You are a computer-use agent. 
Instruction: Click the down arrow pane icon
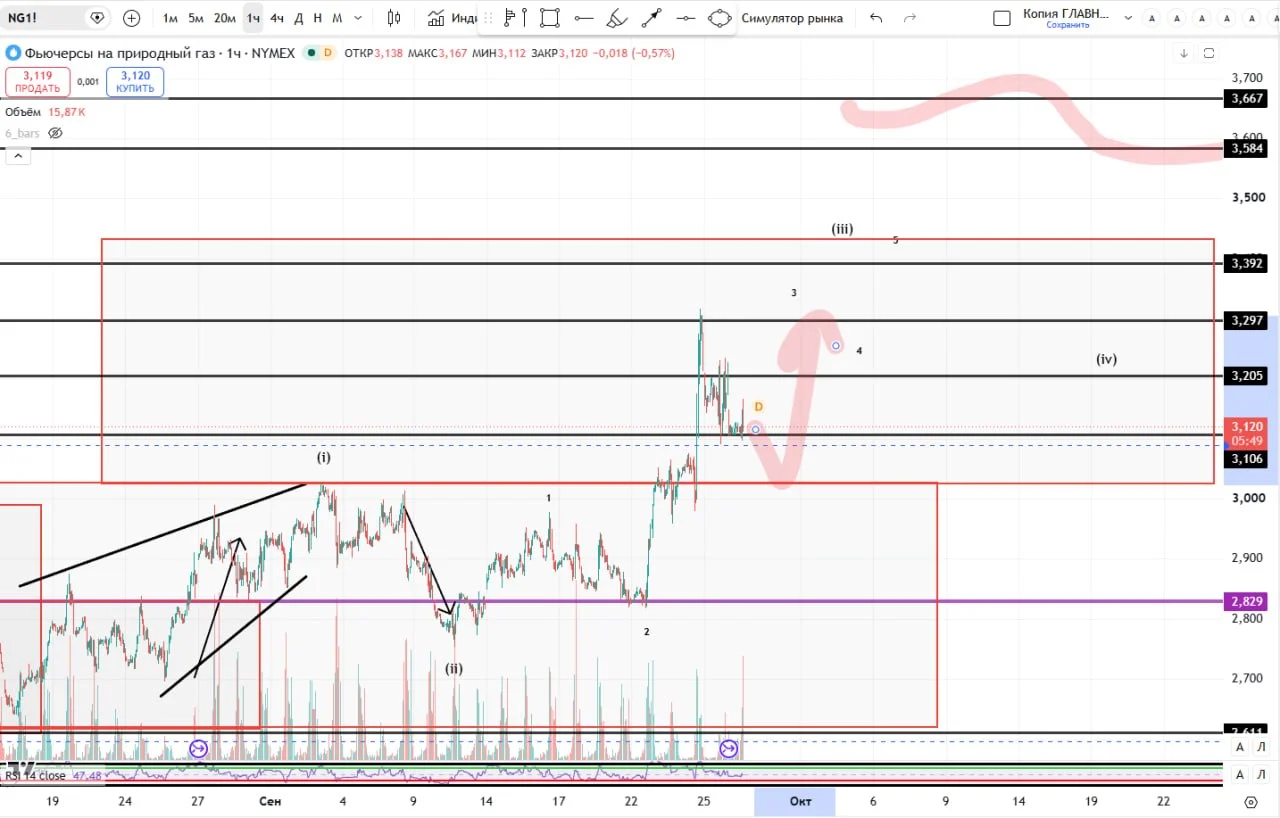click(x=1184, y=53)
